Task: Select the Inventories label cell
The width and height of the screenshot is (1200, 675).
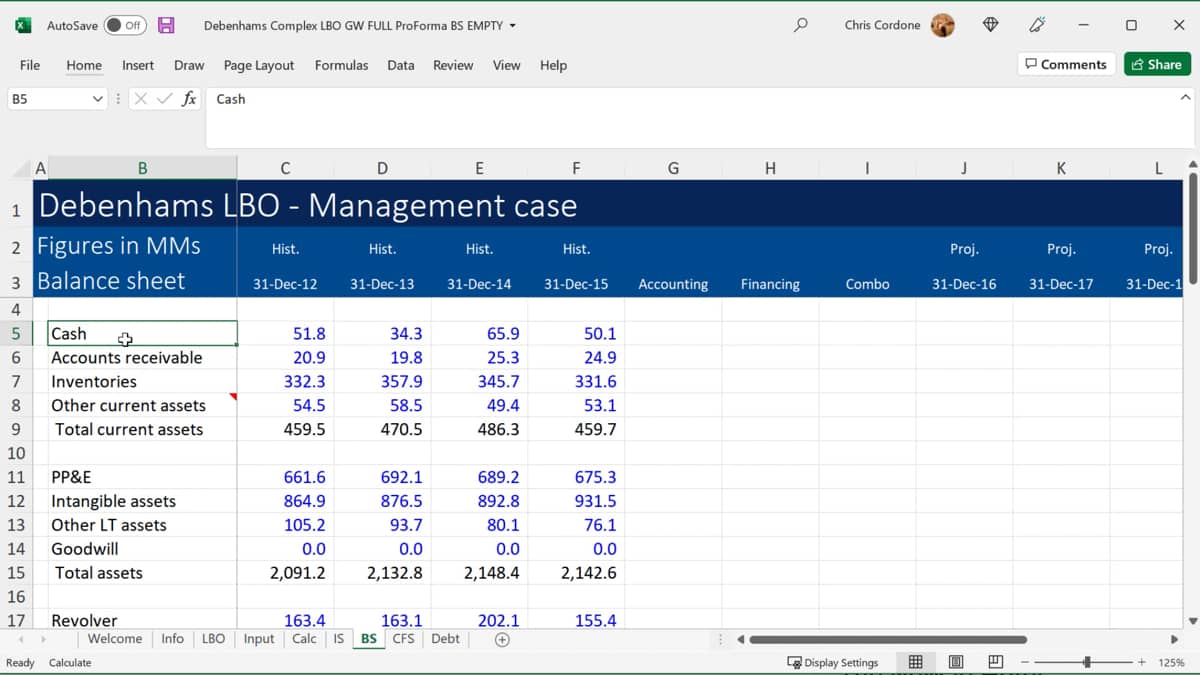Action: [142, 382]
